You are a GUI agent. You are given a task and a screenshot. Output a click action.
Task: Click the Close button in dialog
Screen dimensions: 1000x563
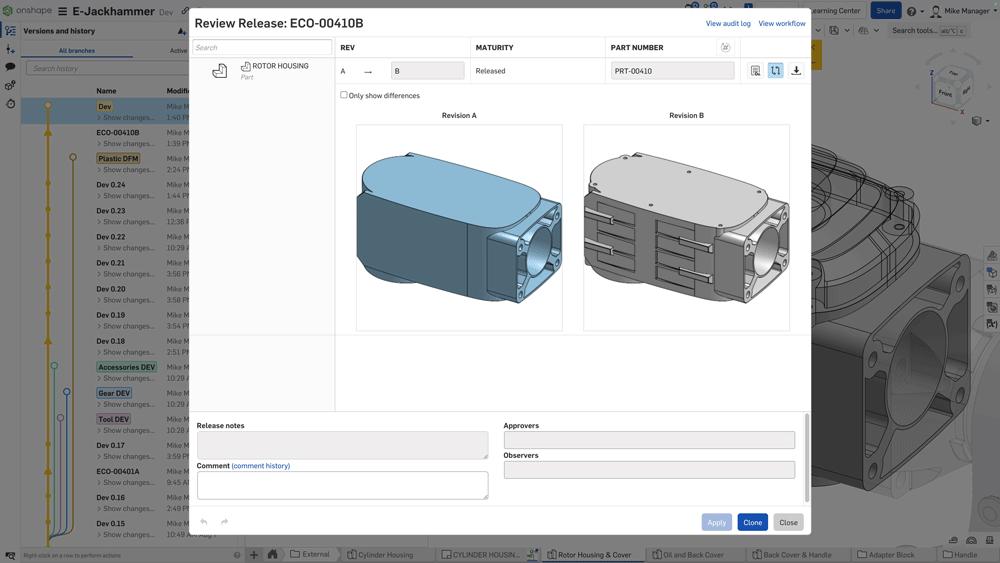pos(788,522)
